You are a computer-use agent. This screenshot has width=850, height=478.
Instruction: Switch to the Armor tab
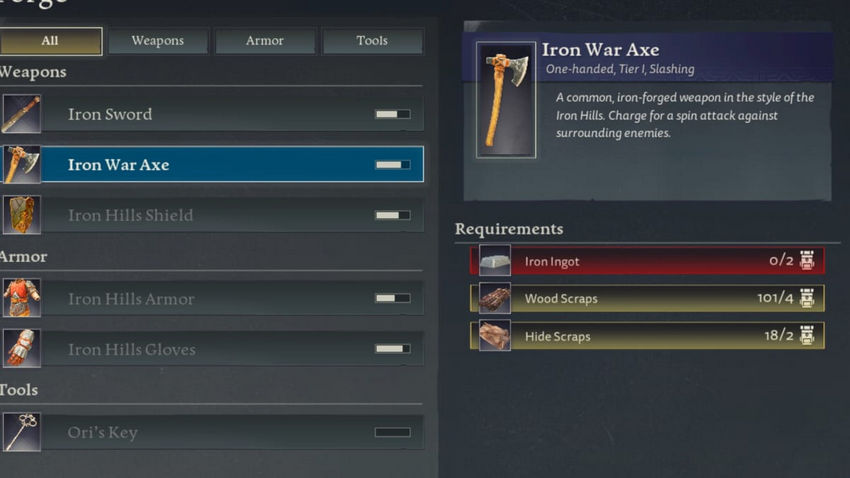265,41
